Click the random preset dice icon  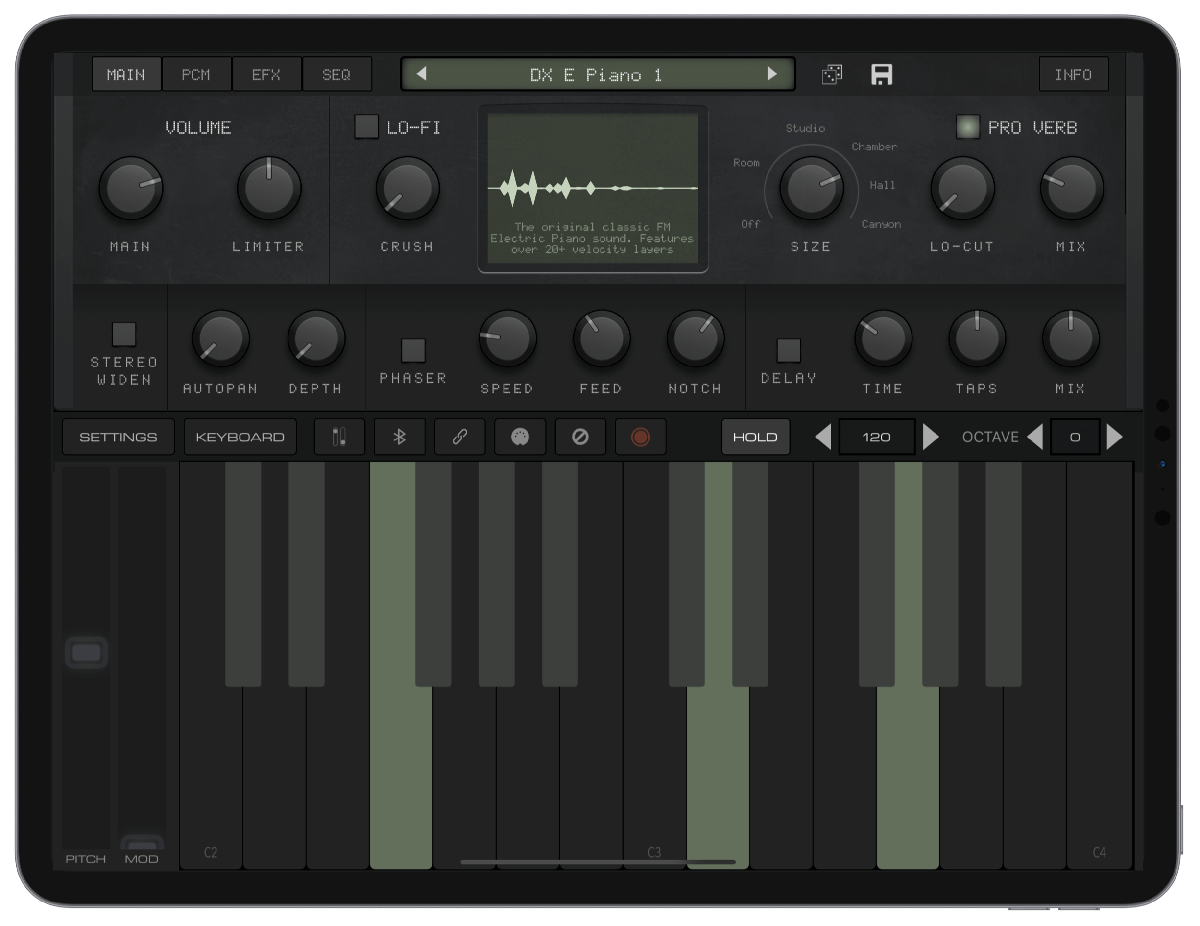point(831,75)
